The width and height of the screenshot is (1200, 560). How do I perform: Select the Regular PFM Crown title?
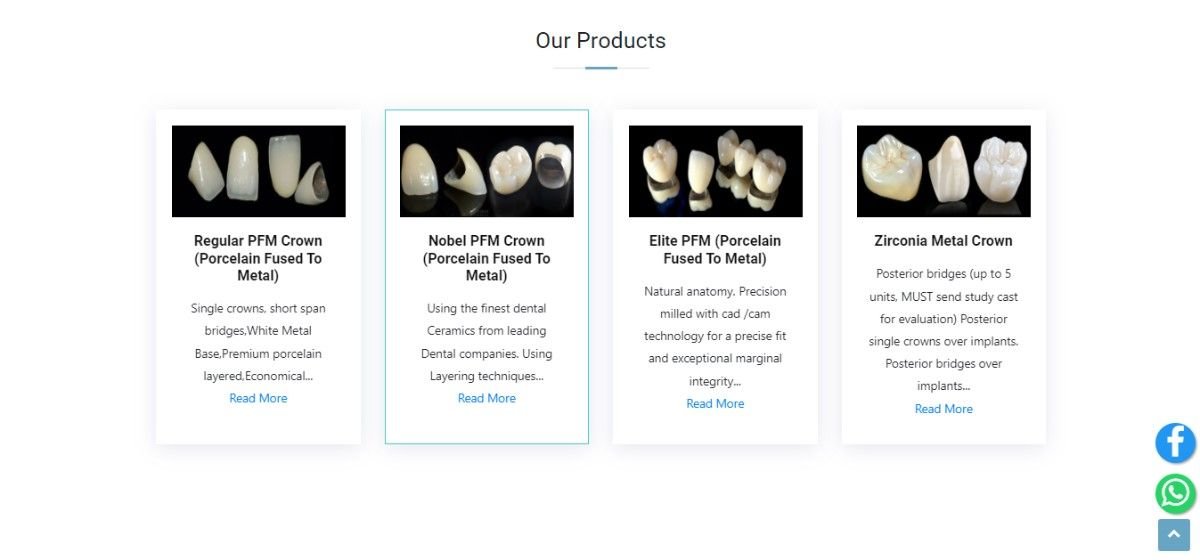pyautogui.click(x=258, y=258)
